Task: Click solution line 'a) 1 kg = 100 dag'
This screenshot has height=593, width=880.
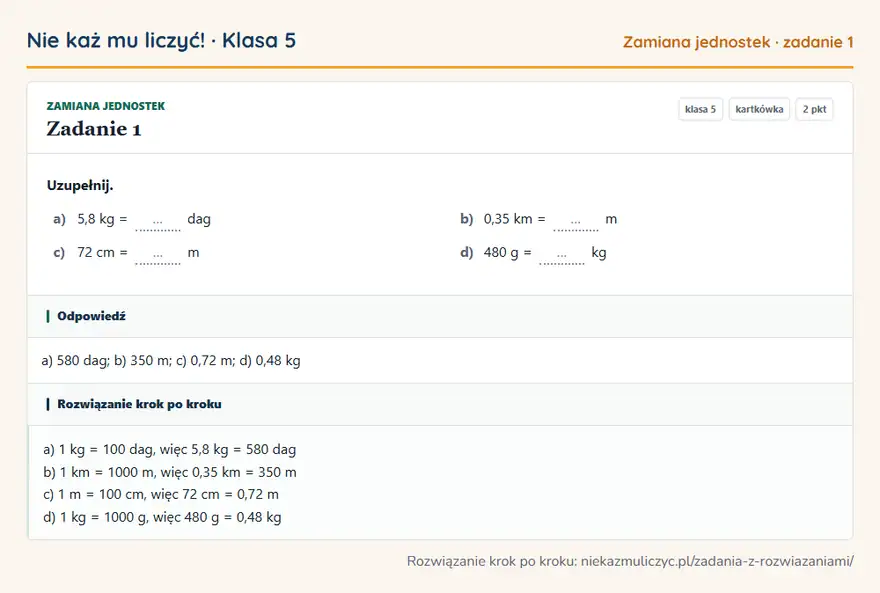Action: coord(169,449)
